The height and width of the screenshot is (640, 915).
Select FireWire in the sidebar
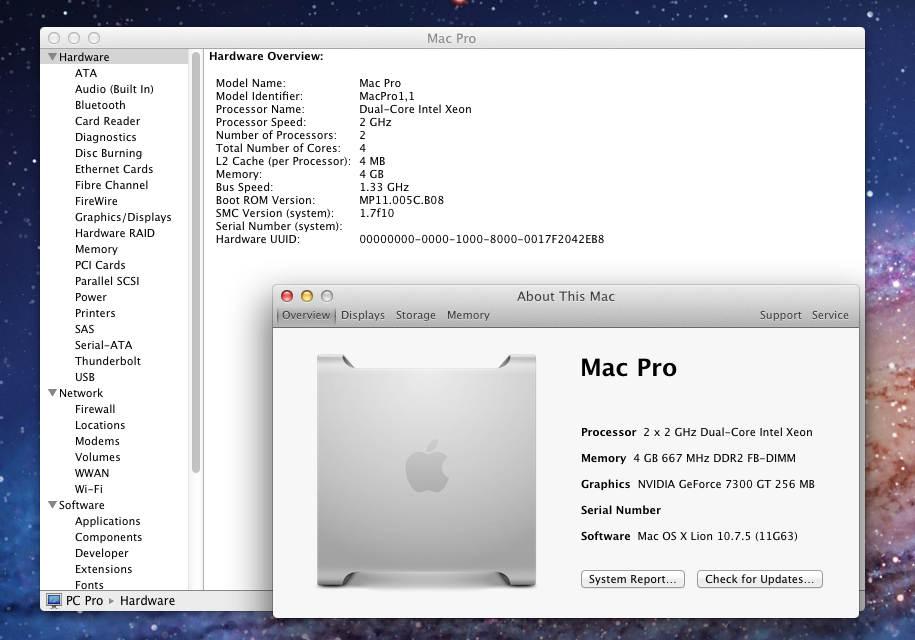tap(96, 201)
